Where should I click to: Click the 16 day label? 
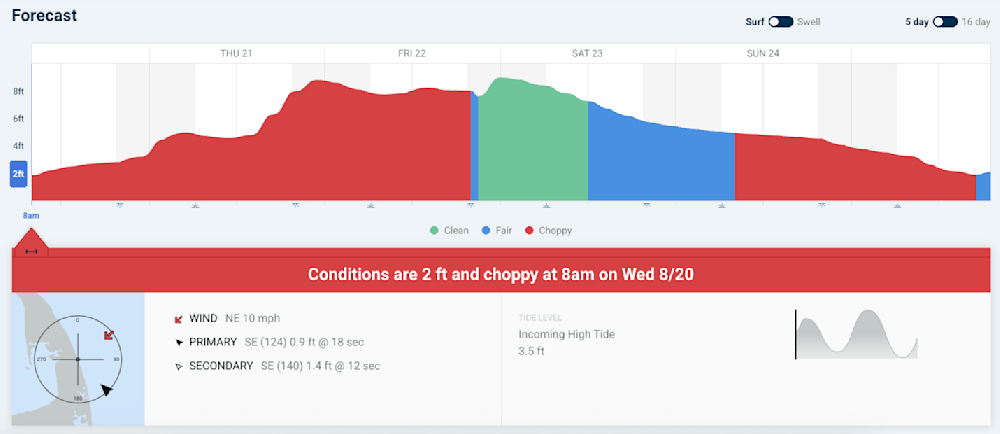coord(975,21)
